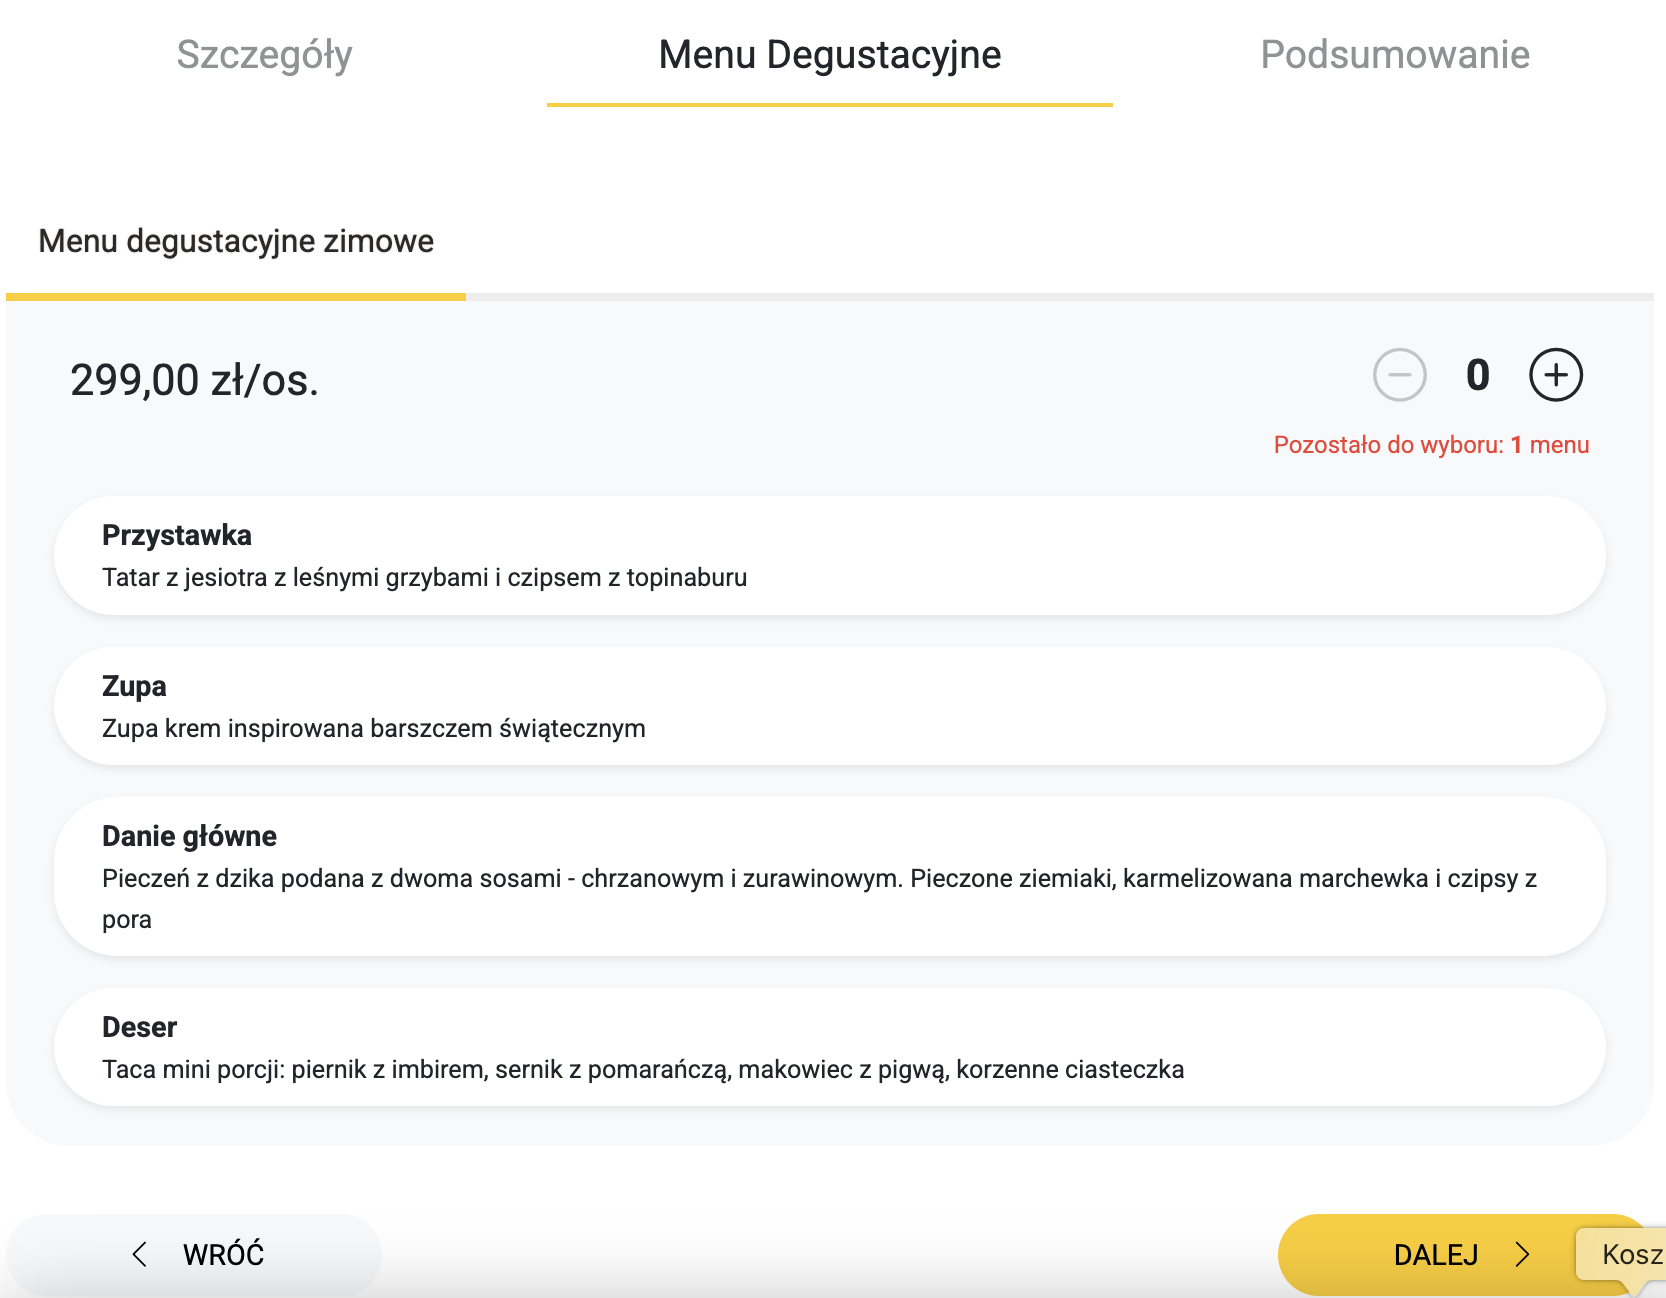The width and height of the screenshot is (1666, 1298).
Task: Click the Deser heading
Action: tap(140, 1027)
